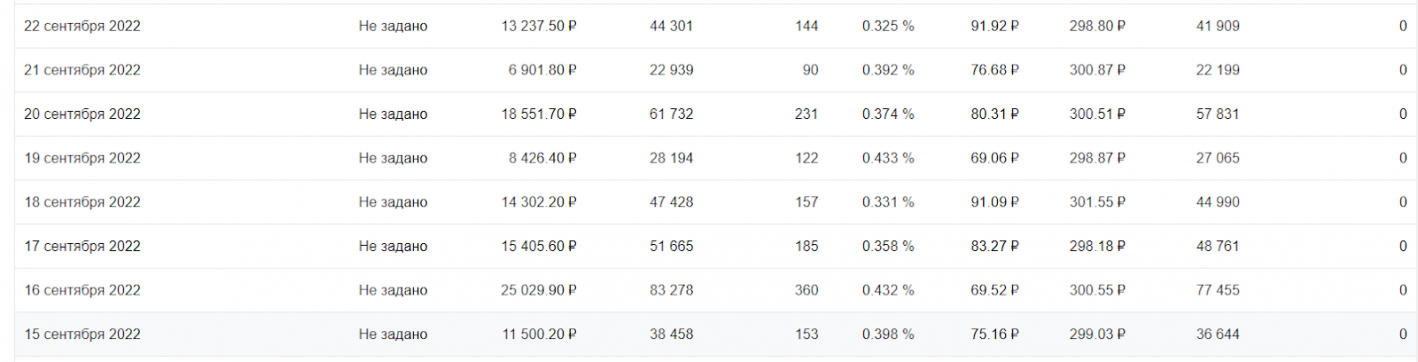Open the 20 сентября 2022 row
Image resolution: width=1418 pixels, height=362 pixels.
(x=715, y=114)
